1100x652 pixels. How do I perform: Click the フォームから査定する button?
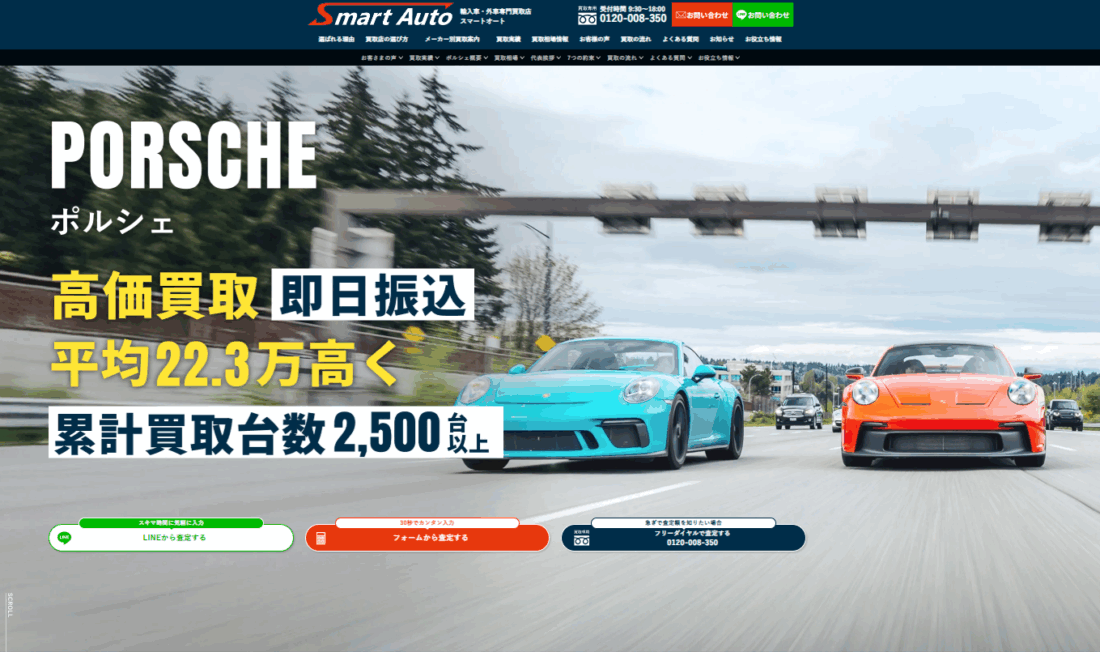click(430, 537)
